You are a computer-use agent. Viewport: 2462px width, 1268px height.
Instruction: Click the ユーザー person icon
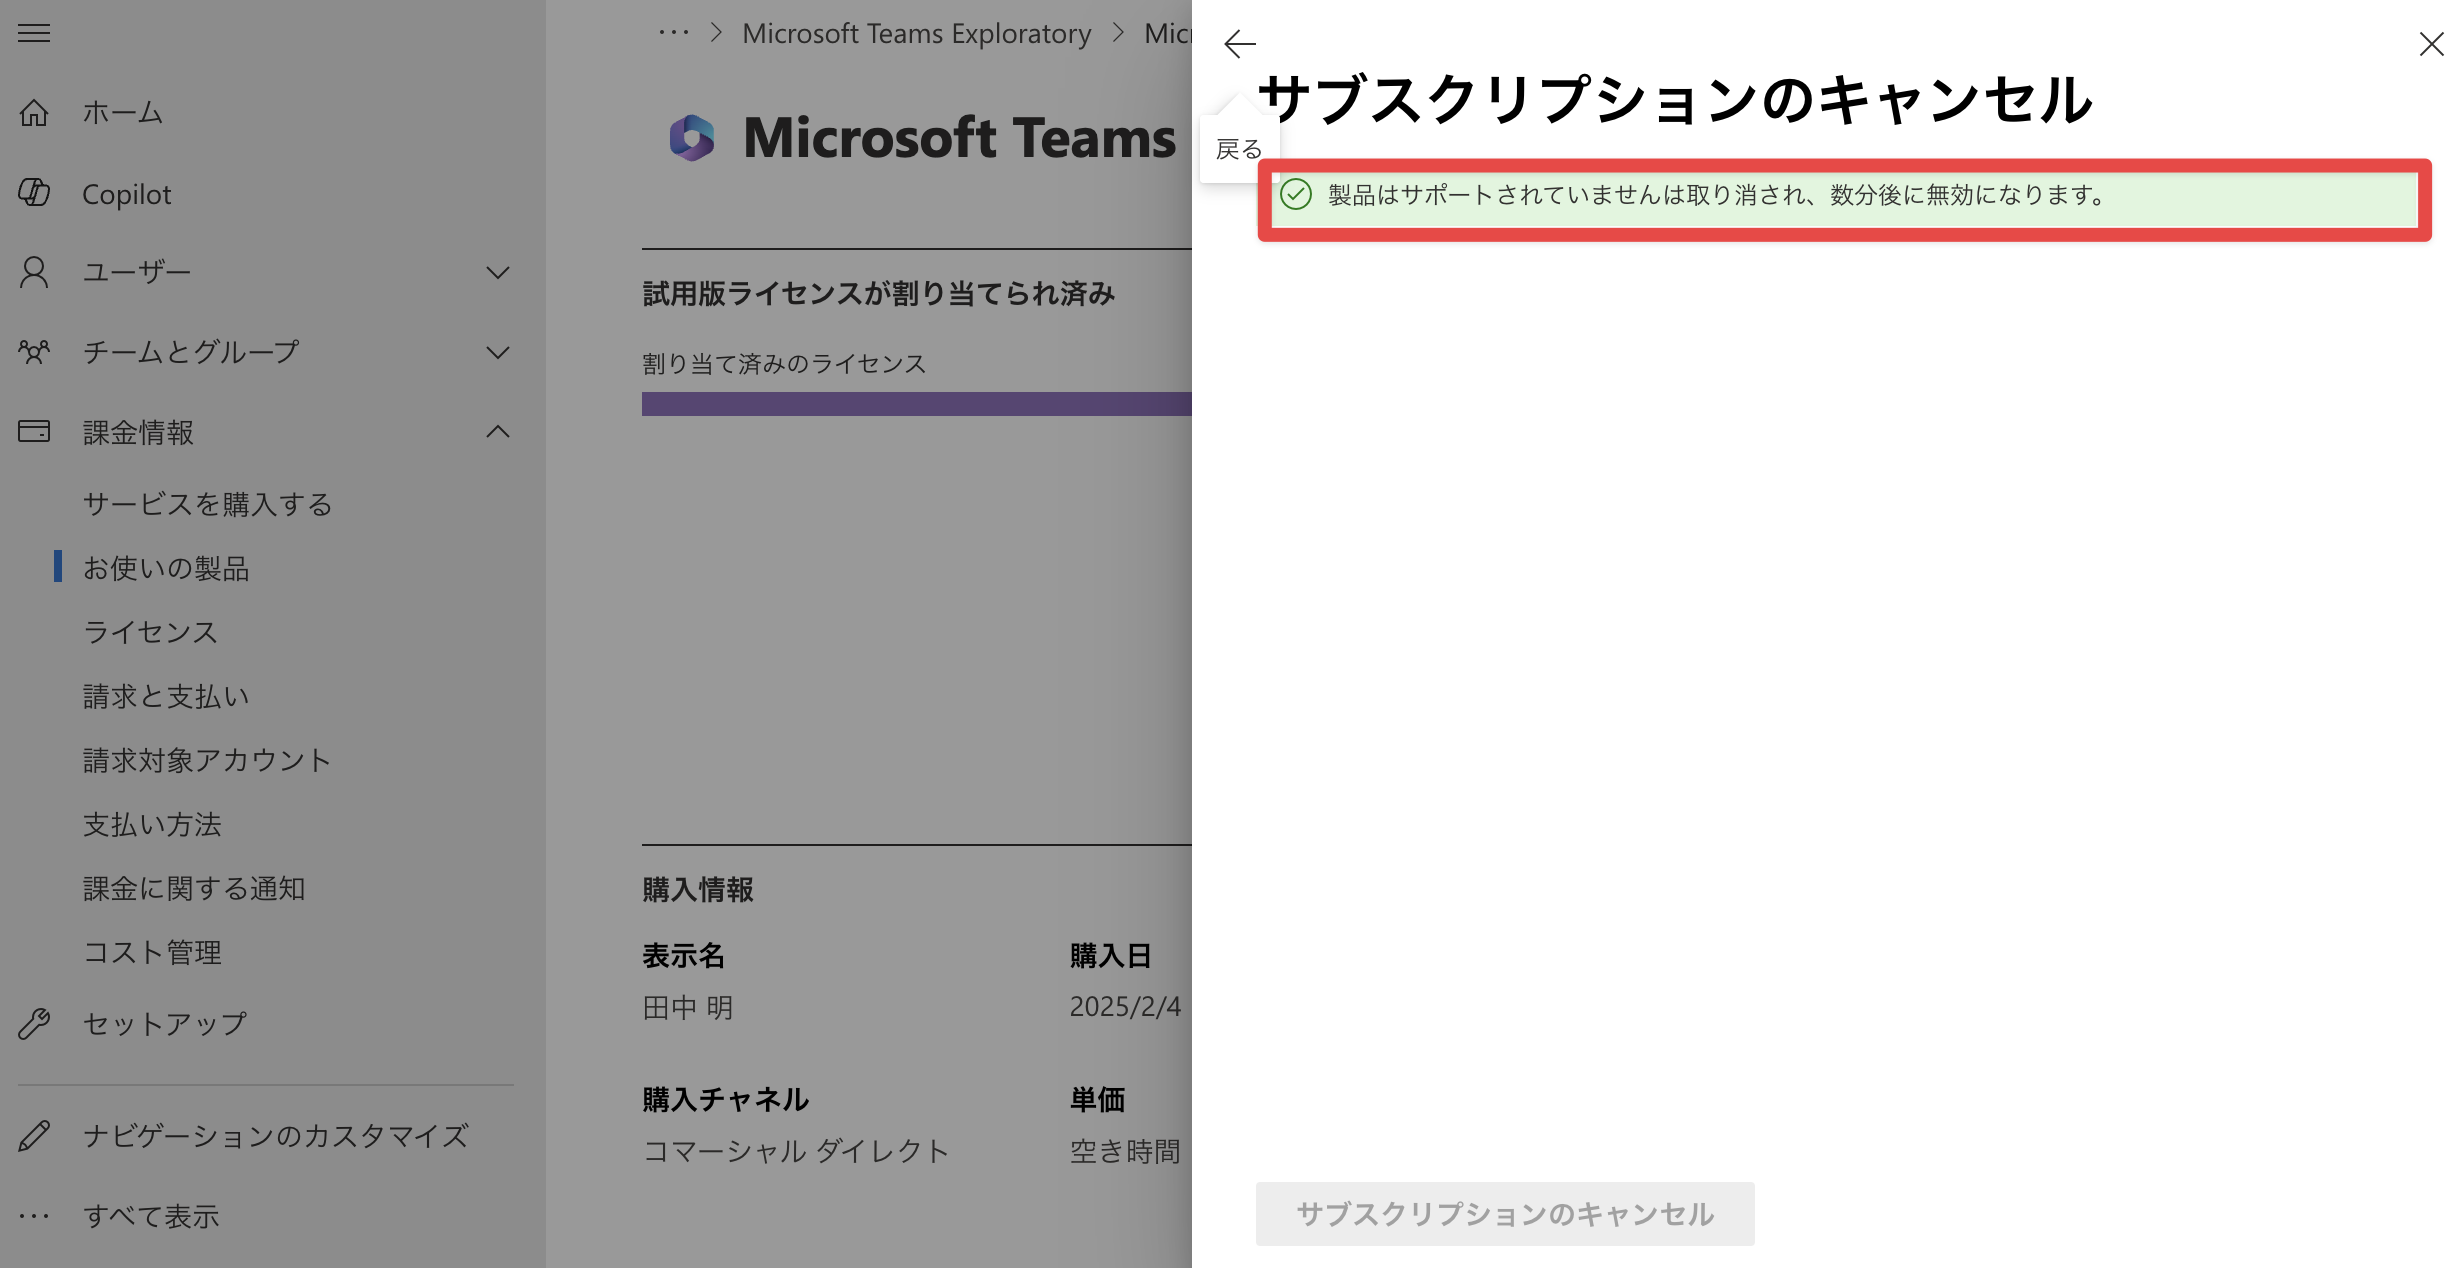click(34, 272)
